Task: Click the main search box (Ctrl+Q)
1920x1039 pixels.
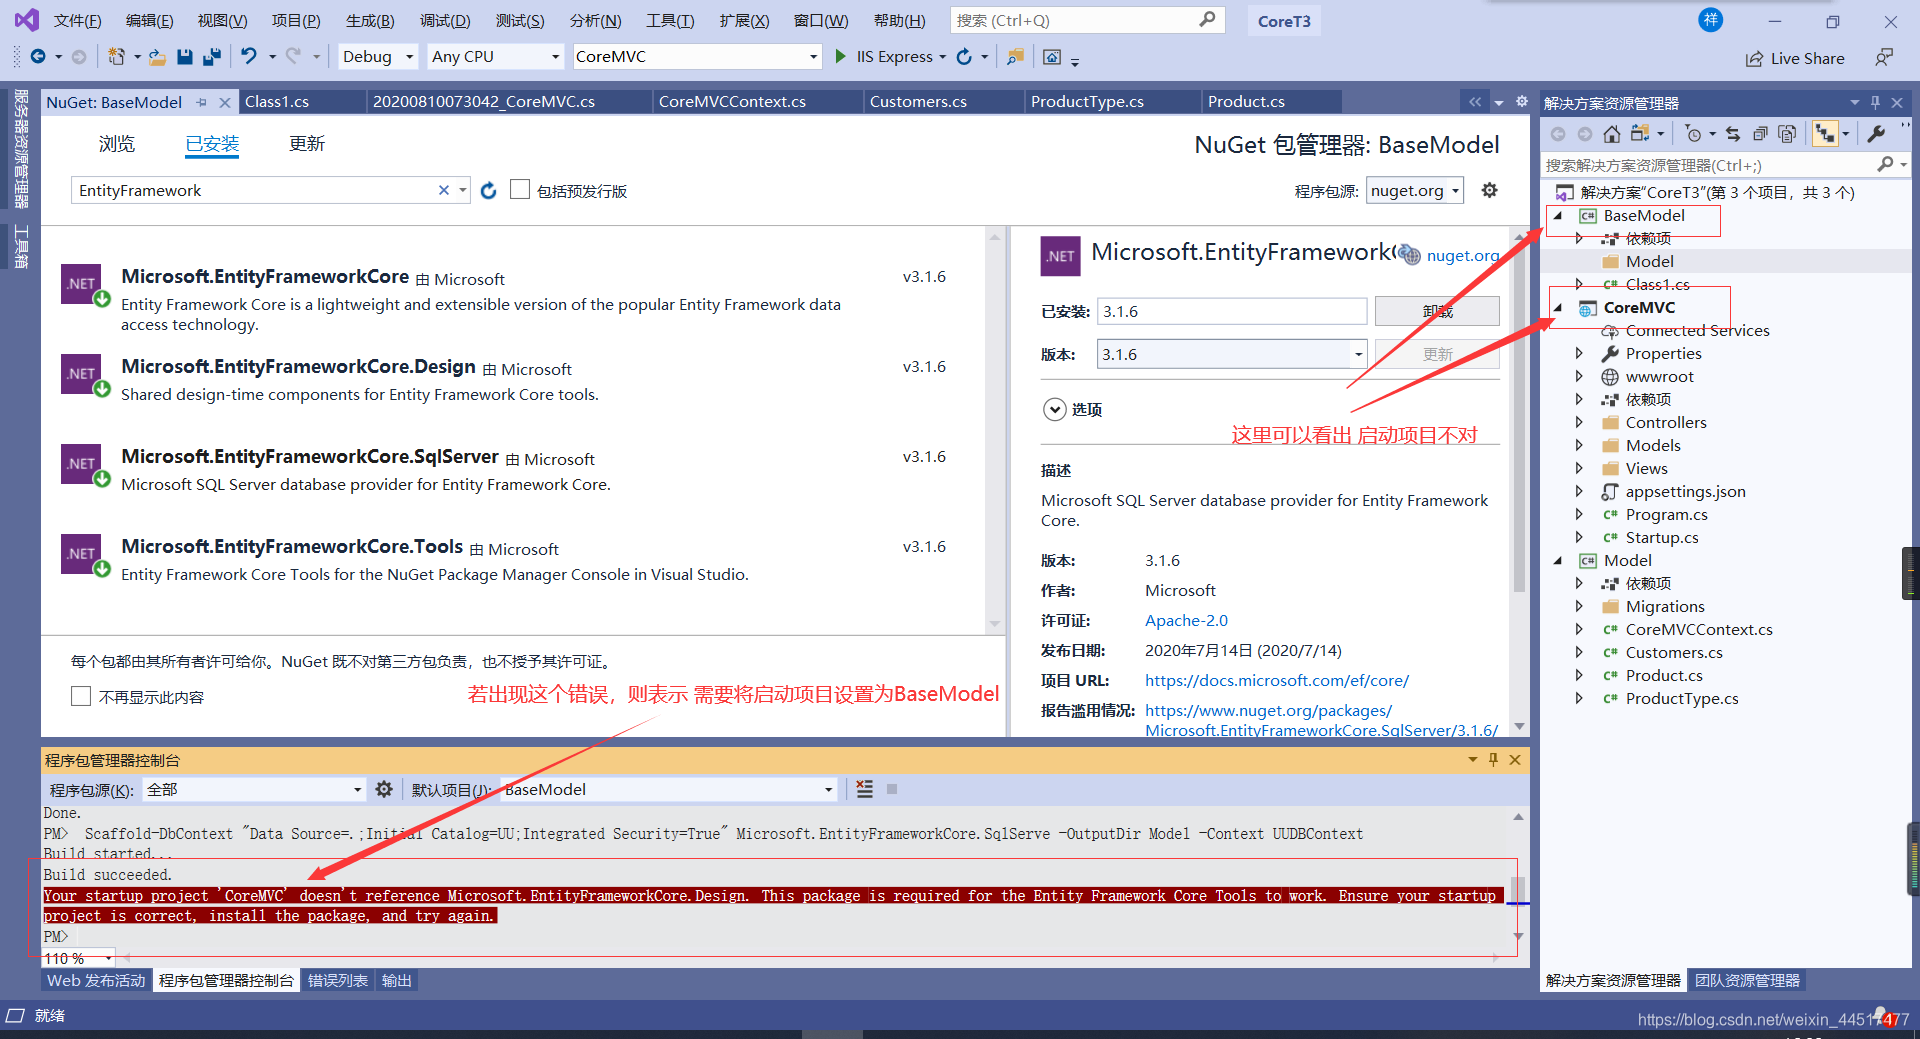Action: [1087, 20]
